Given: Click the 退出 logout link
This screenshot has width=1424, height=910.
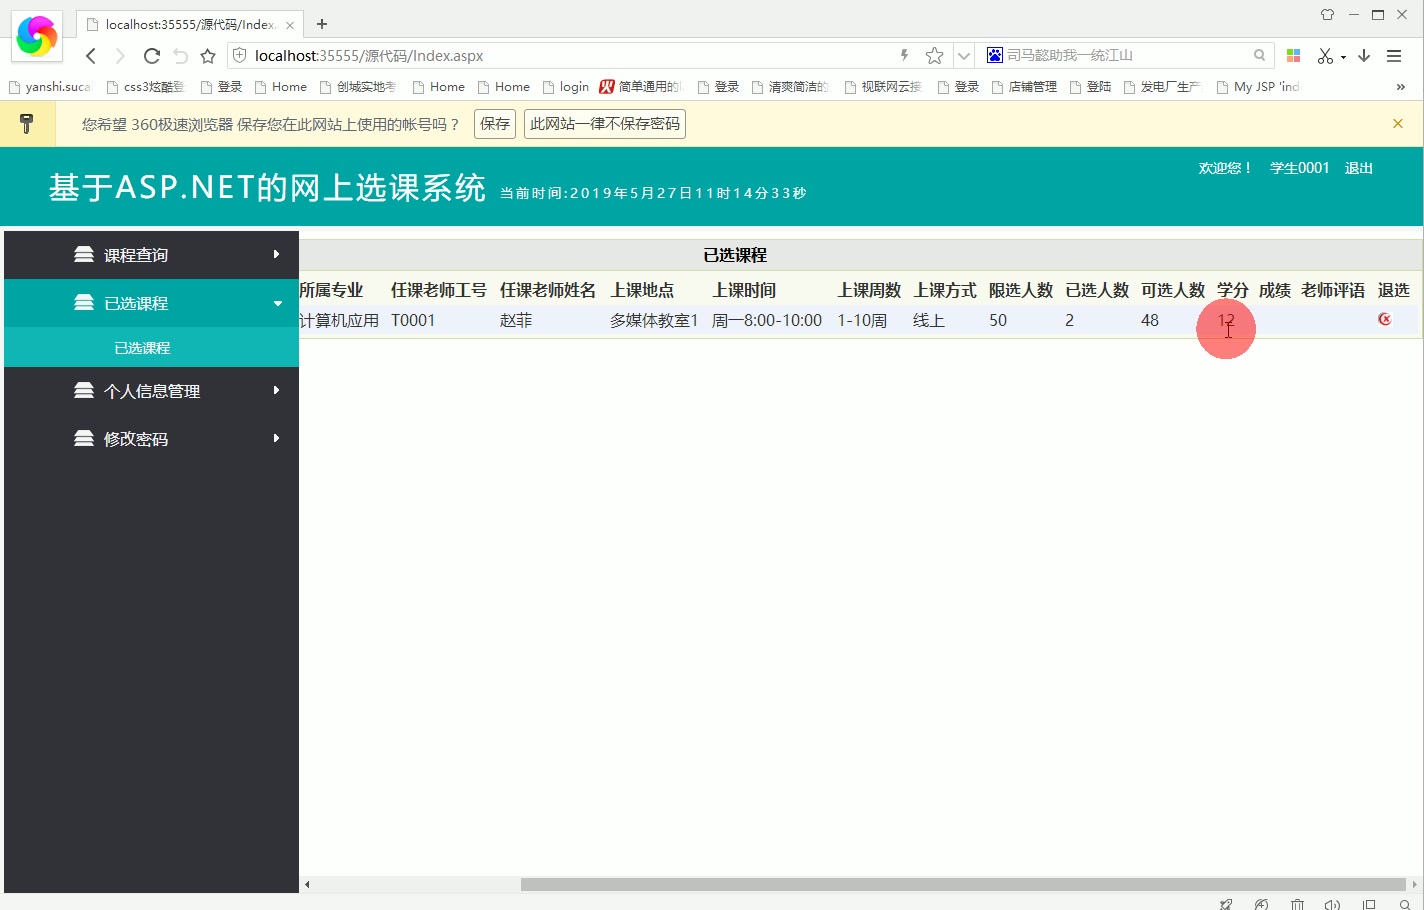Looking at the screenshot, I should point(1359,168).
